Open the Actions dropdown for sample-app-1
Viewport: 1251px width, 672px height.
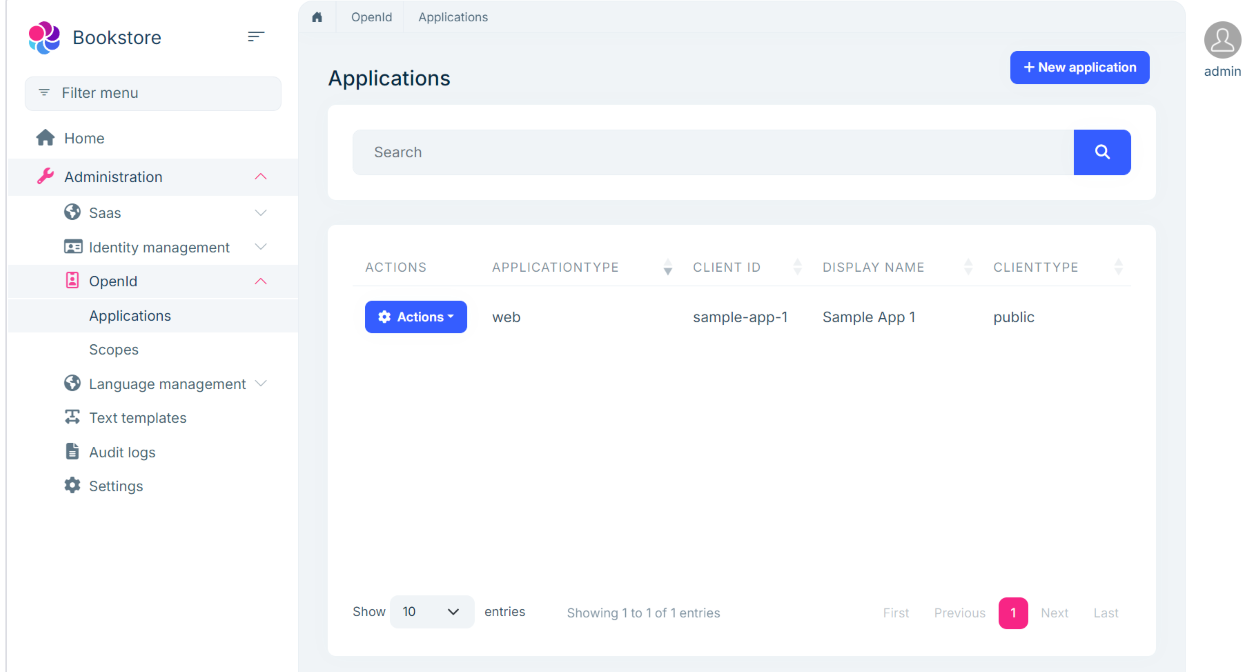coord(416,316)
